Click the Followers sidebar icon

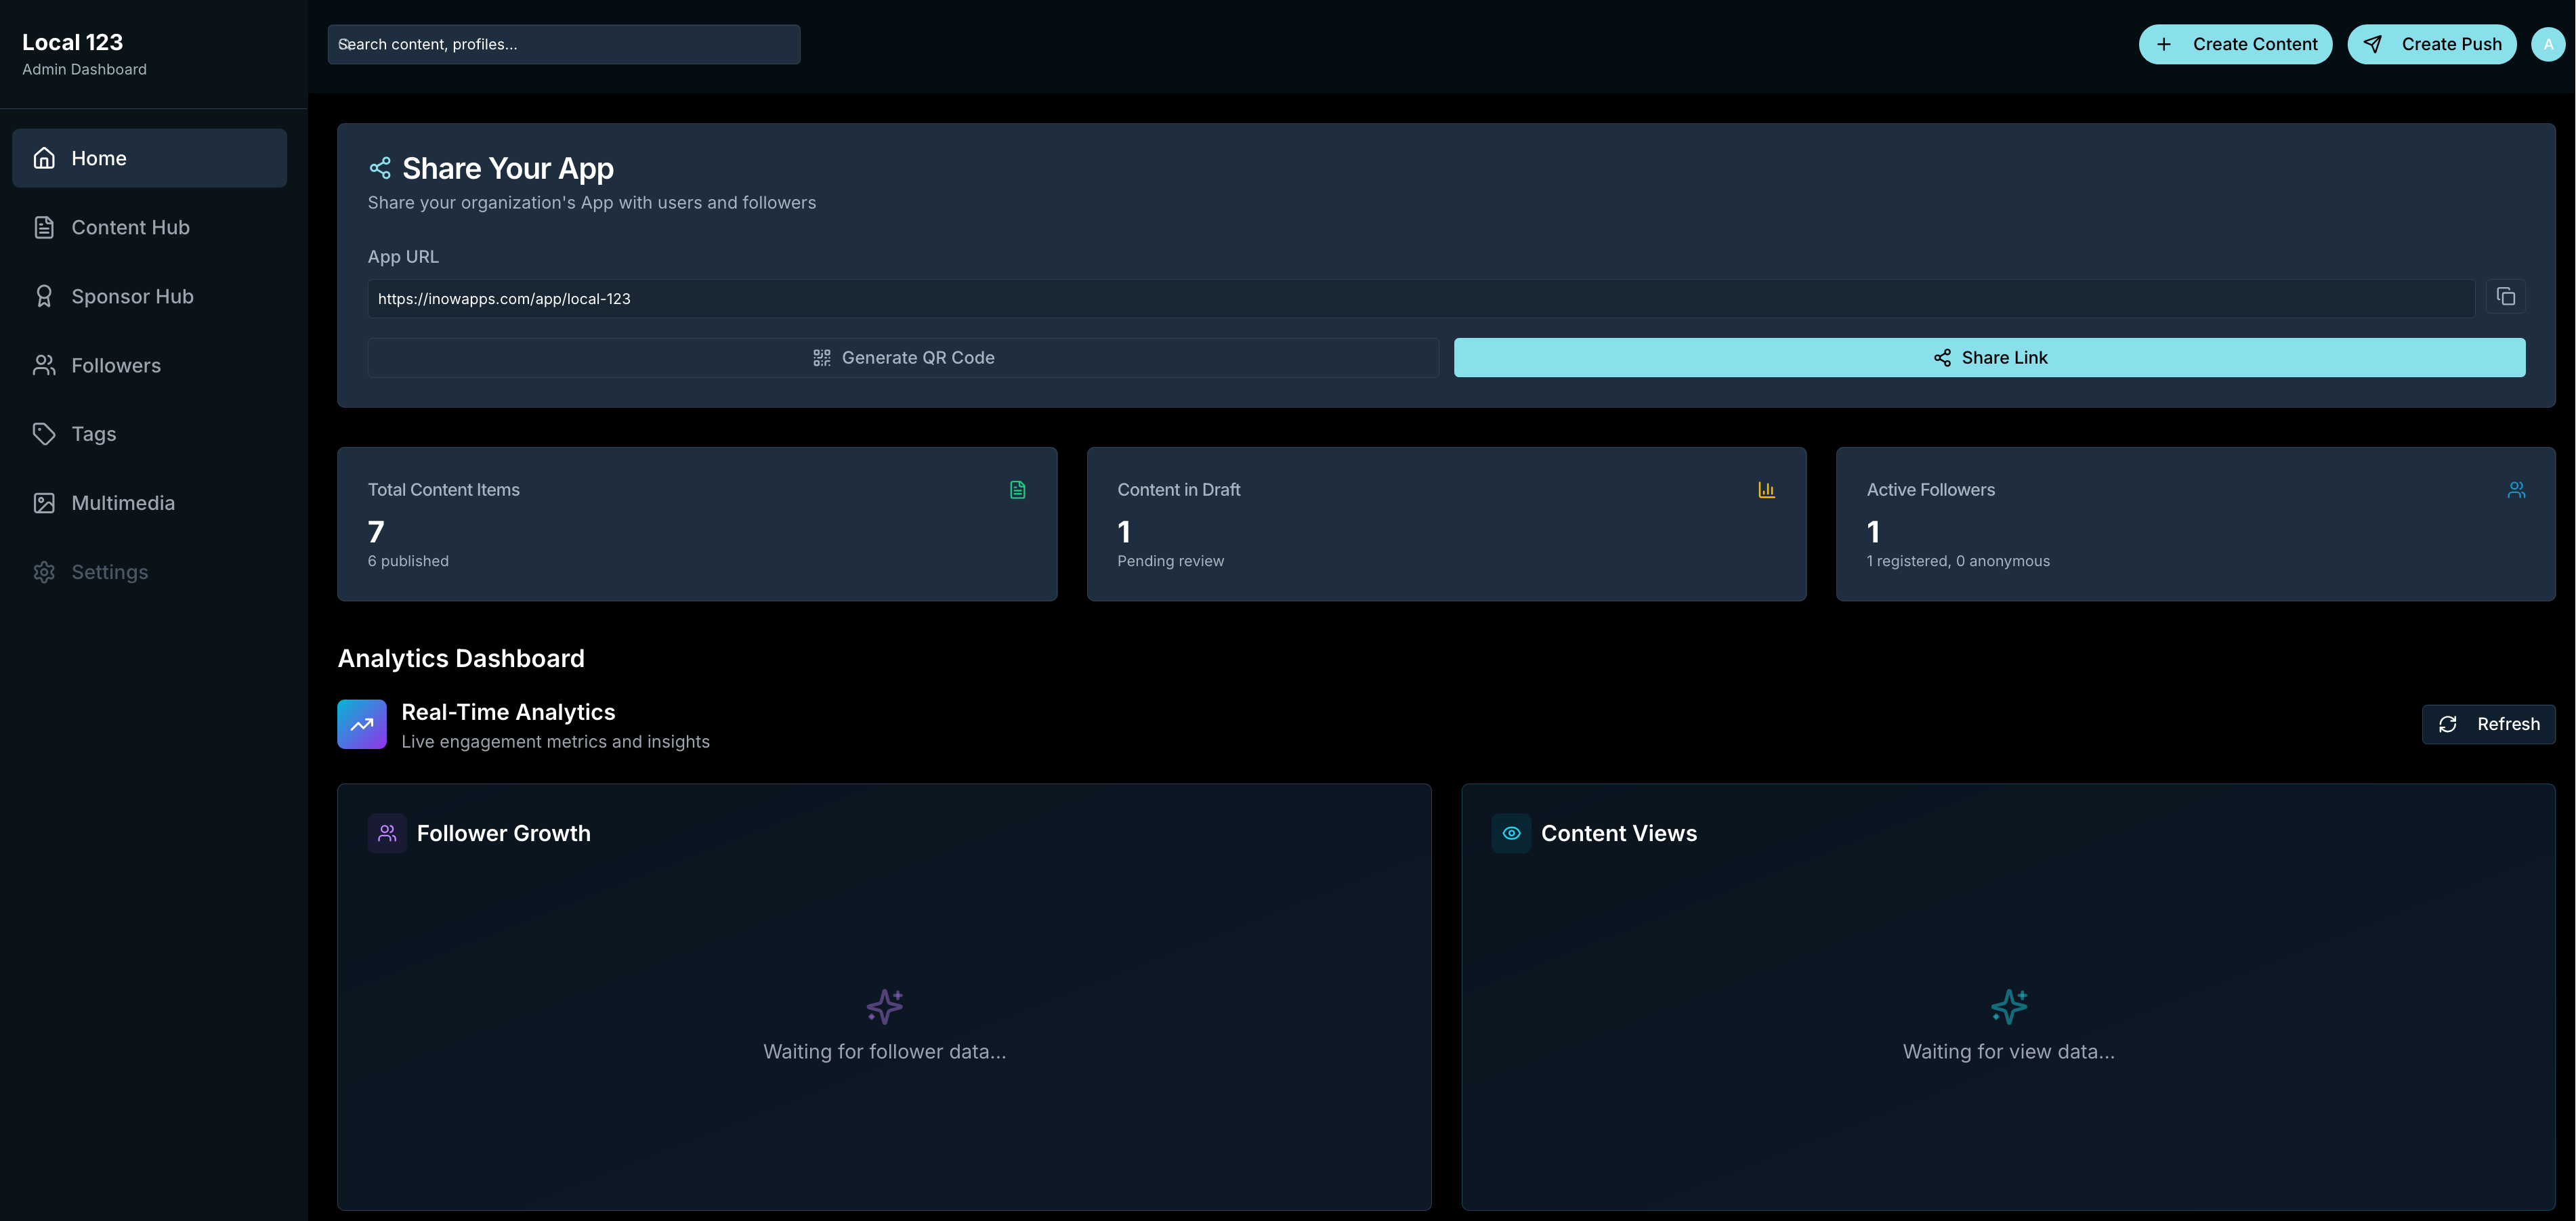[x=44, y=365]
